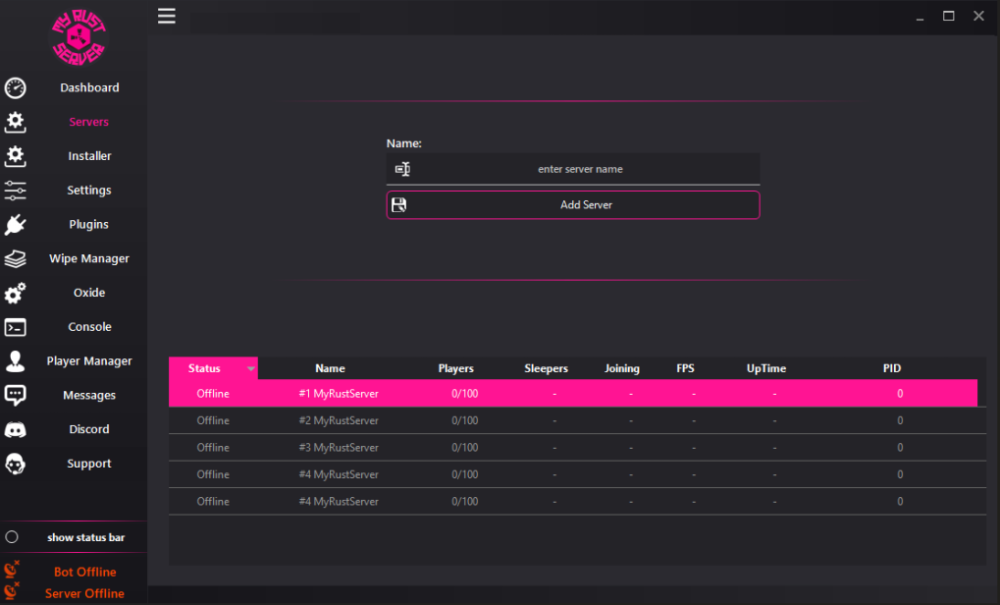Click the save icon on Add Server button
Screen dimensions: 1000x605
click(402, 204)
